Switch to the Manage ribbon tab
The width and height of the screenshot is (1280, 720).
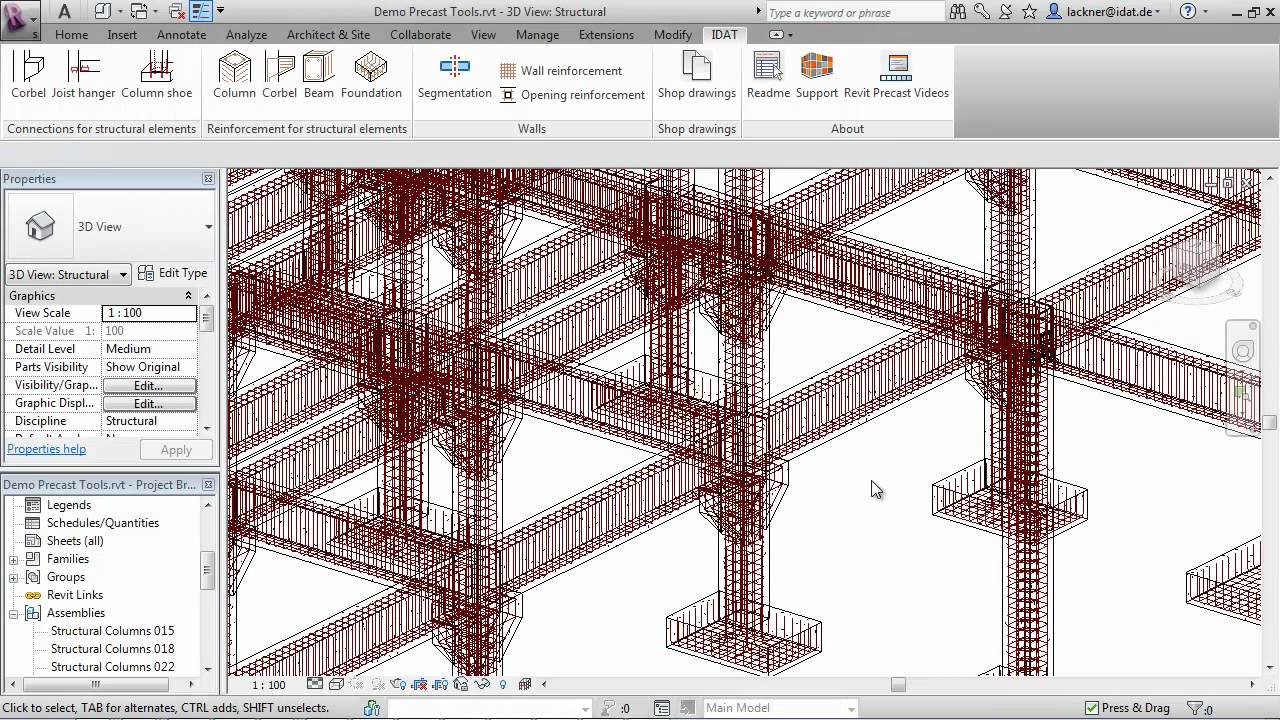[x=537, y=34]
